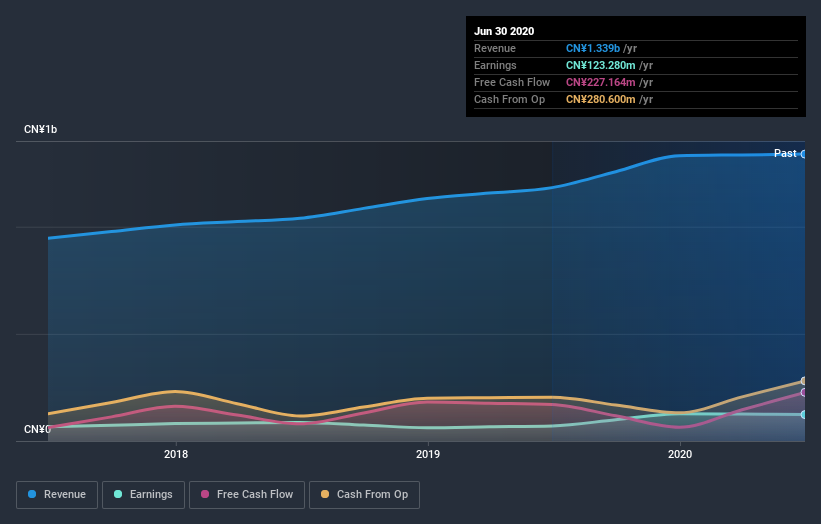Select the 2019 axis label
The width and height of the screenshot is (821, 524).
tap(428, 454)
